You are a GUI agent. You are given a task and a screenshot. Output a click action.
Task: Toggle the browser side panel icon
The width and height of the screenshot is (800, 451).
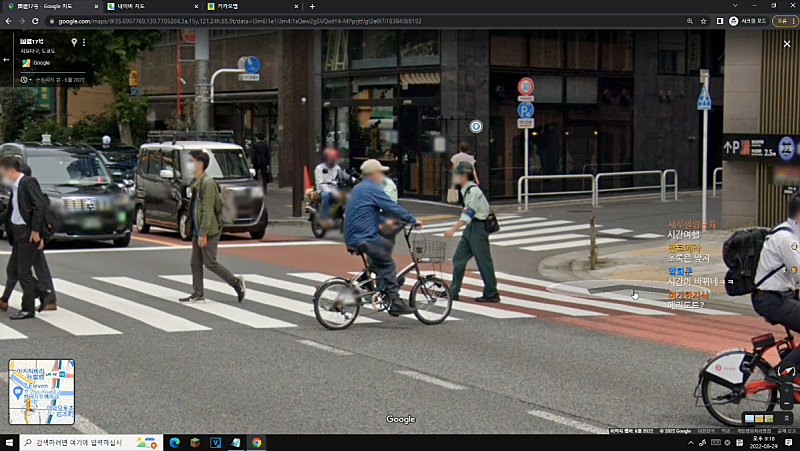tap(720, 20)
